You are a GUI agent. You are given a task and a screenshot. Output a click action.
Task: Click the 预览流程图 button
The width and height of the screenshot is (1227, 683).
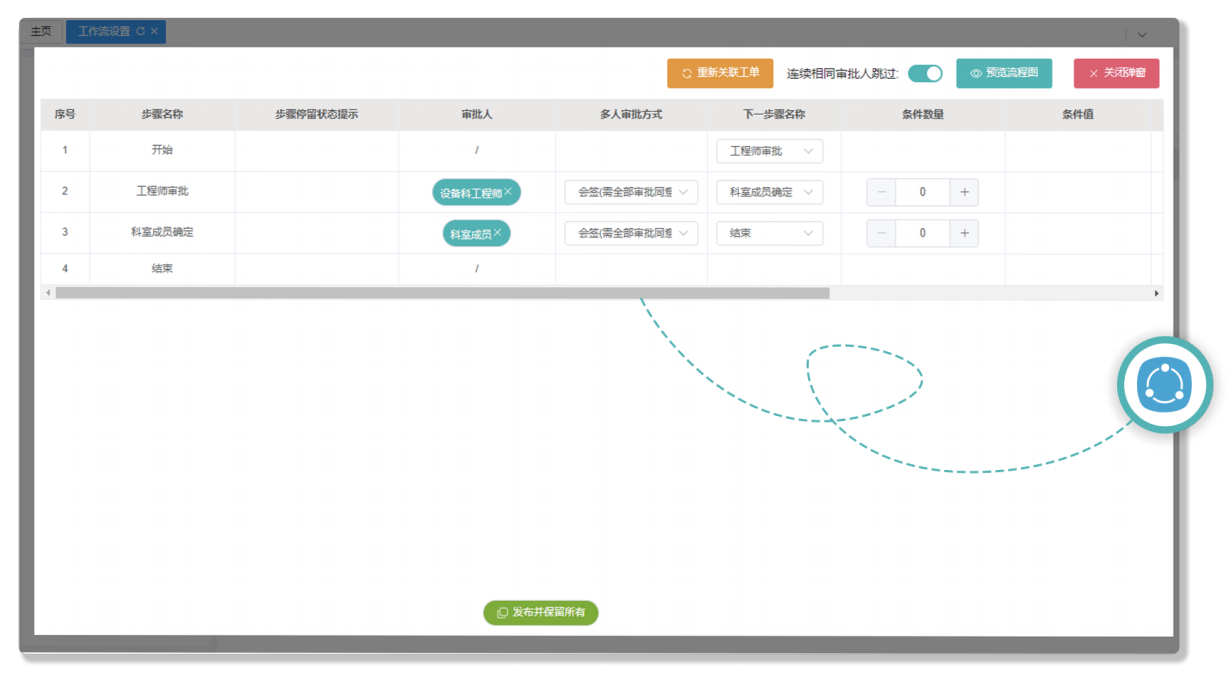(1004, 73)
